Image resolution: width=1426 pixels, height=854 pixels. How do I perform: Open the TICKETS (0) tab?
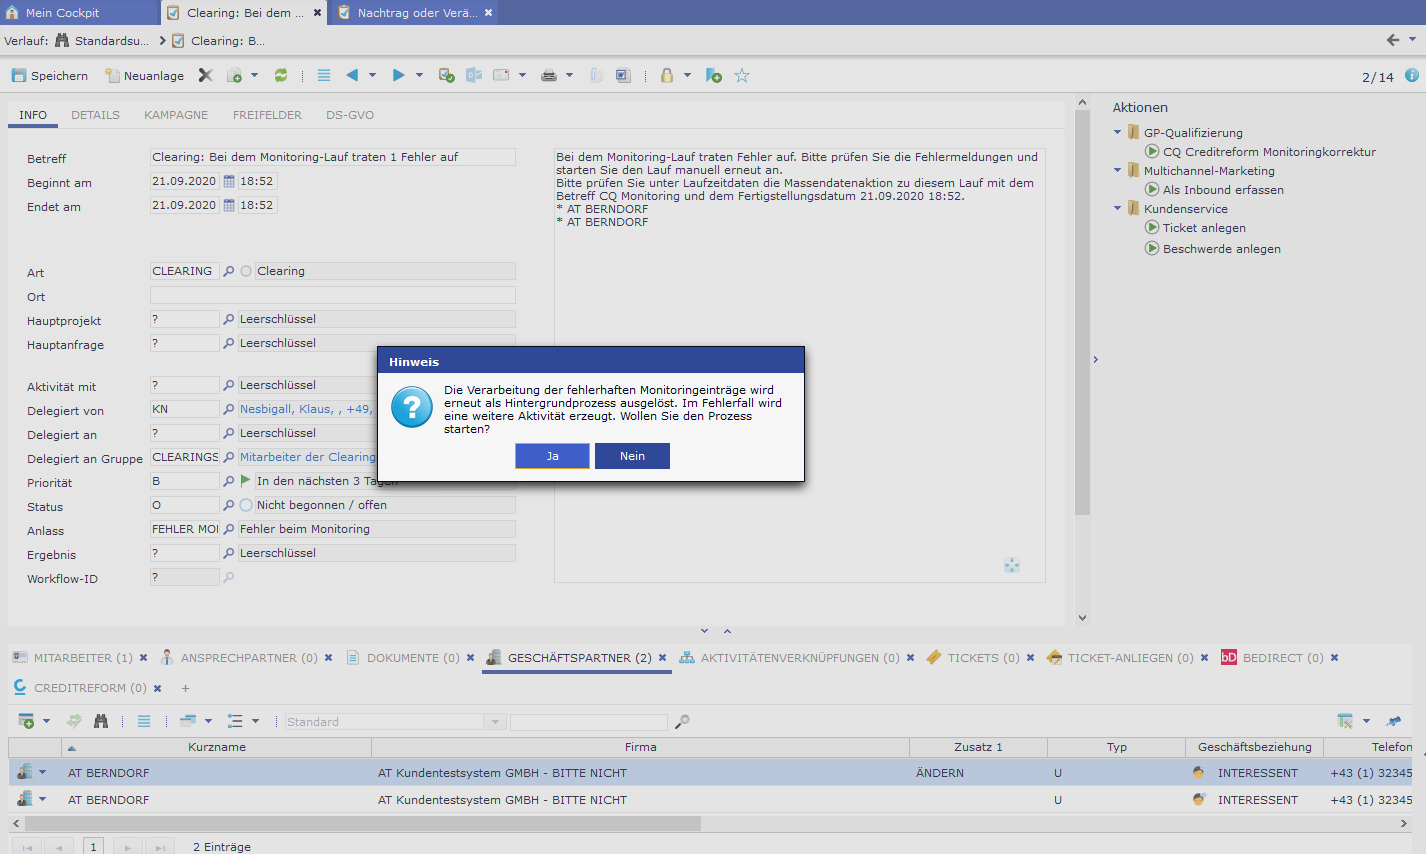982,658
